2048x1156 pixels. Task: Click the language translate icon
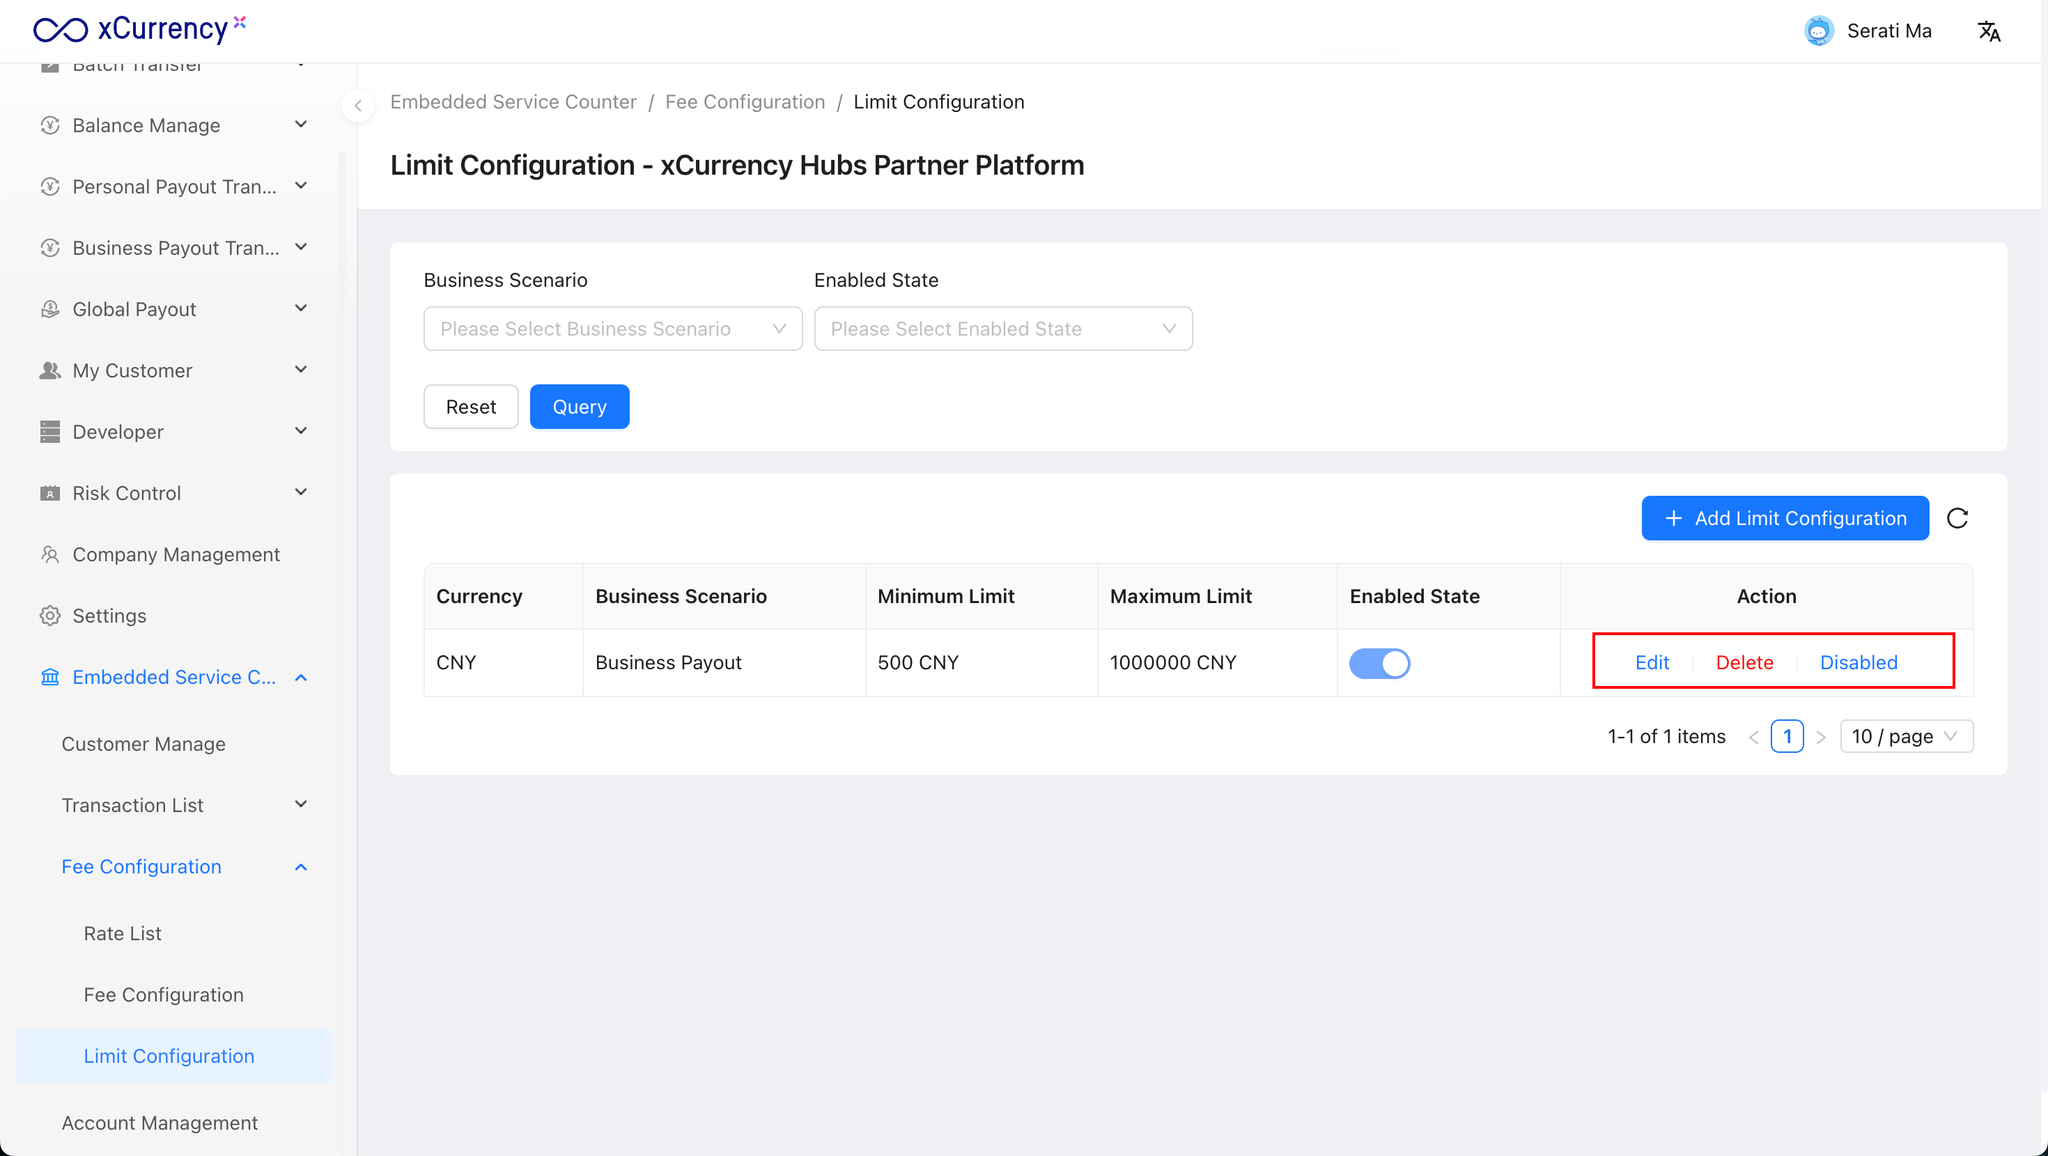[1989, 31]
